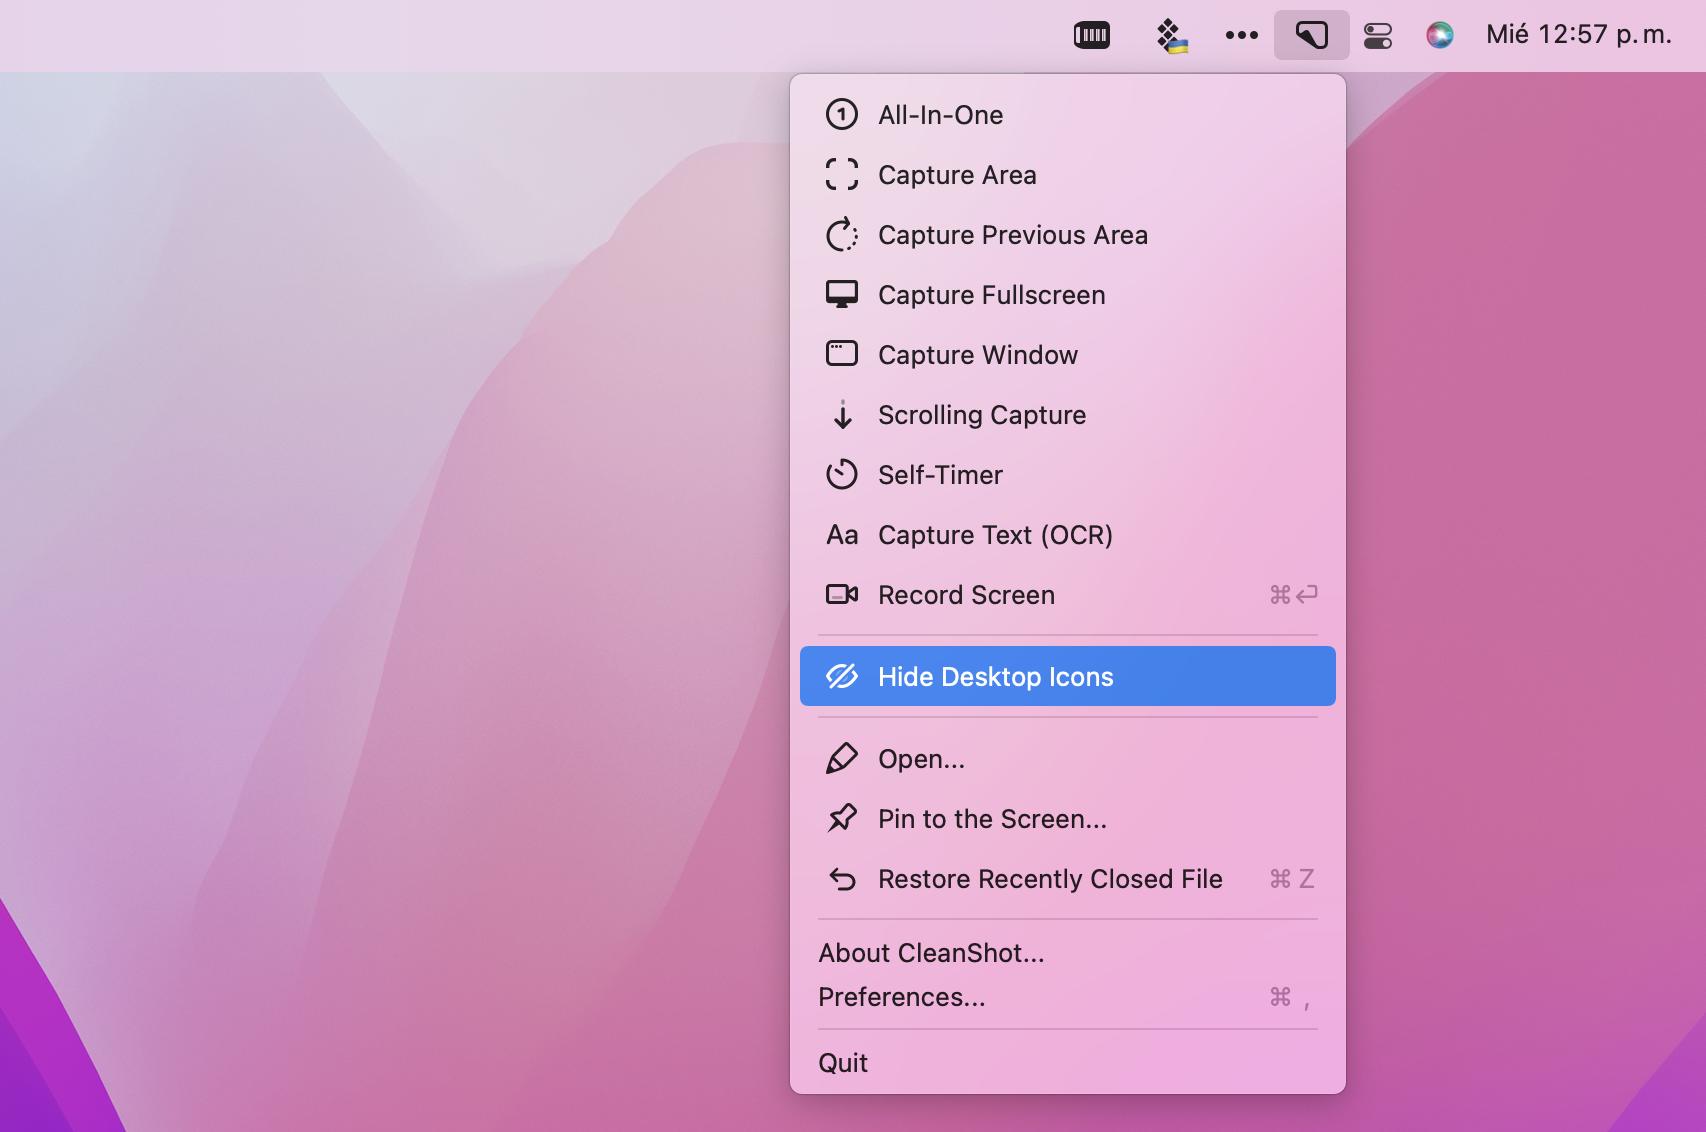Open Pin to the Screen dialog
This screenshot has height=1132, width=1706.
(x=992, y=819)
